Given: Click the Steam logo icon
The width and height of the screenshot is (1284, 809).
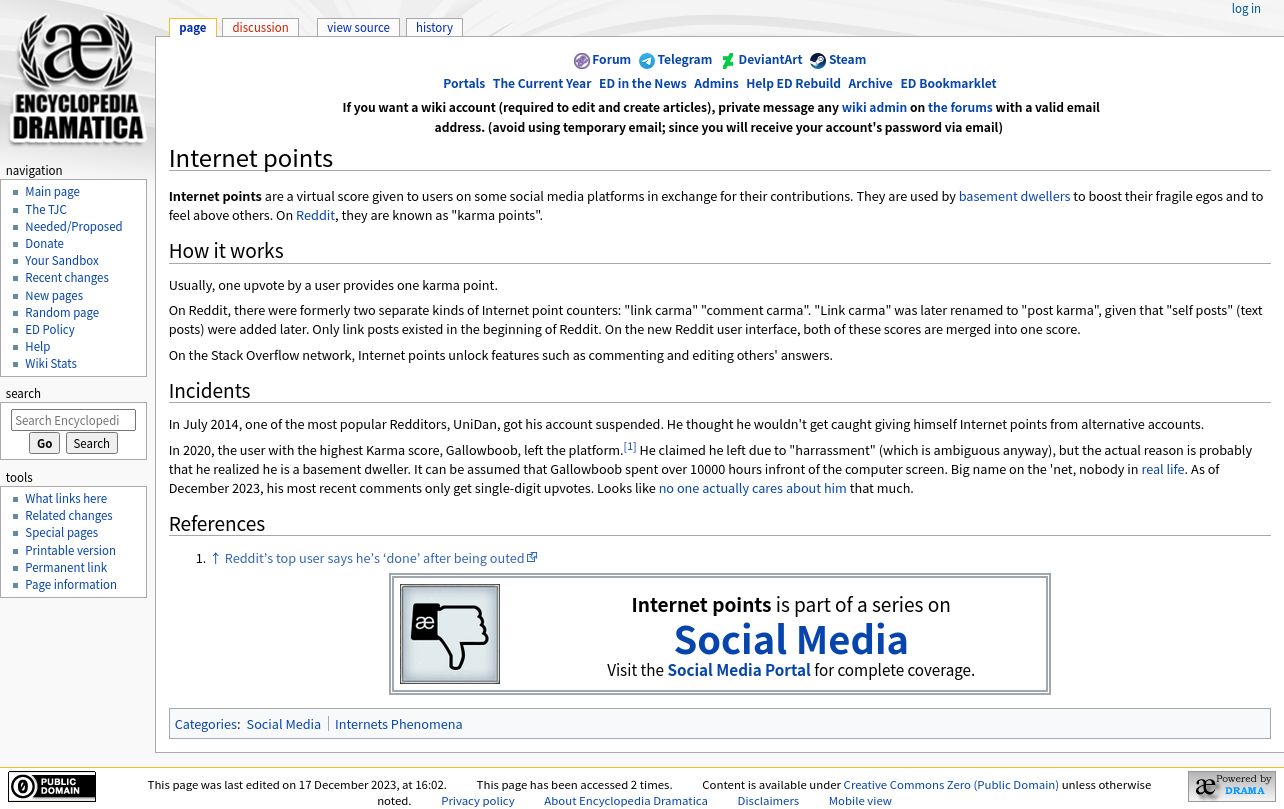Looking at the screenshot, I should 817,61.
